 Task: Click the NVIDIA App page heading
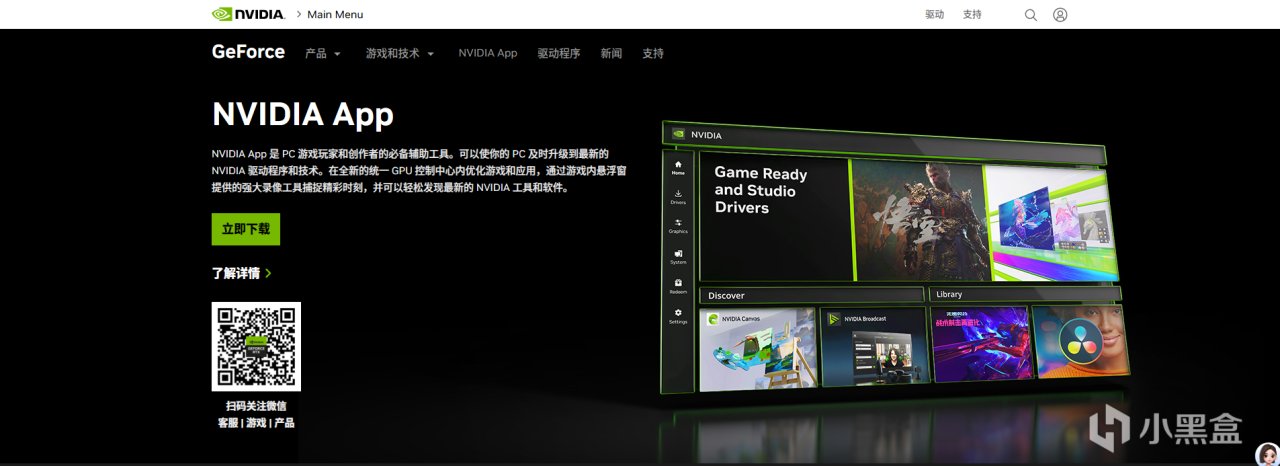coord(303,114)
